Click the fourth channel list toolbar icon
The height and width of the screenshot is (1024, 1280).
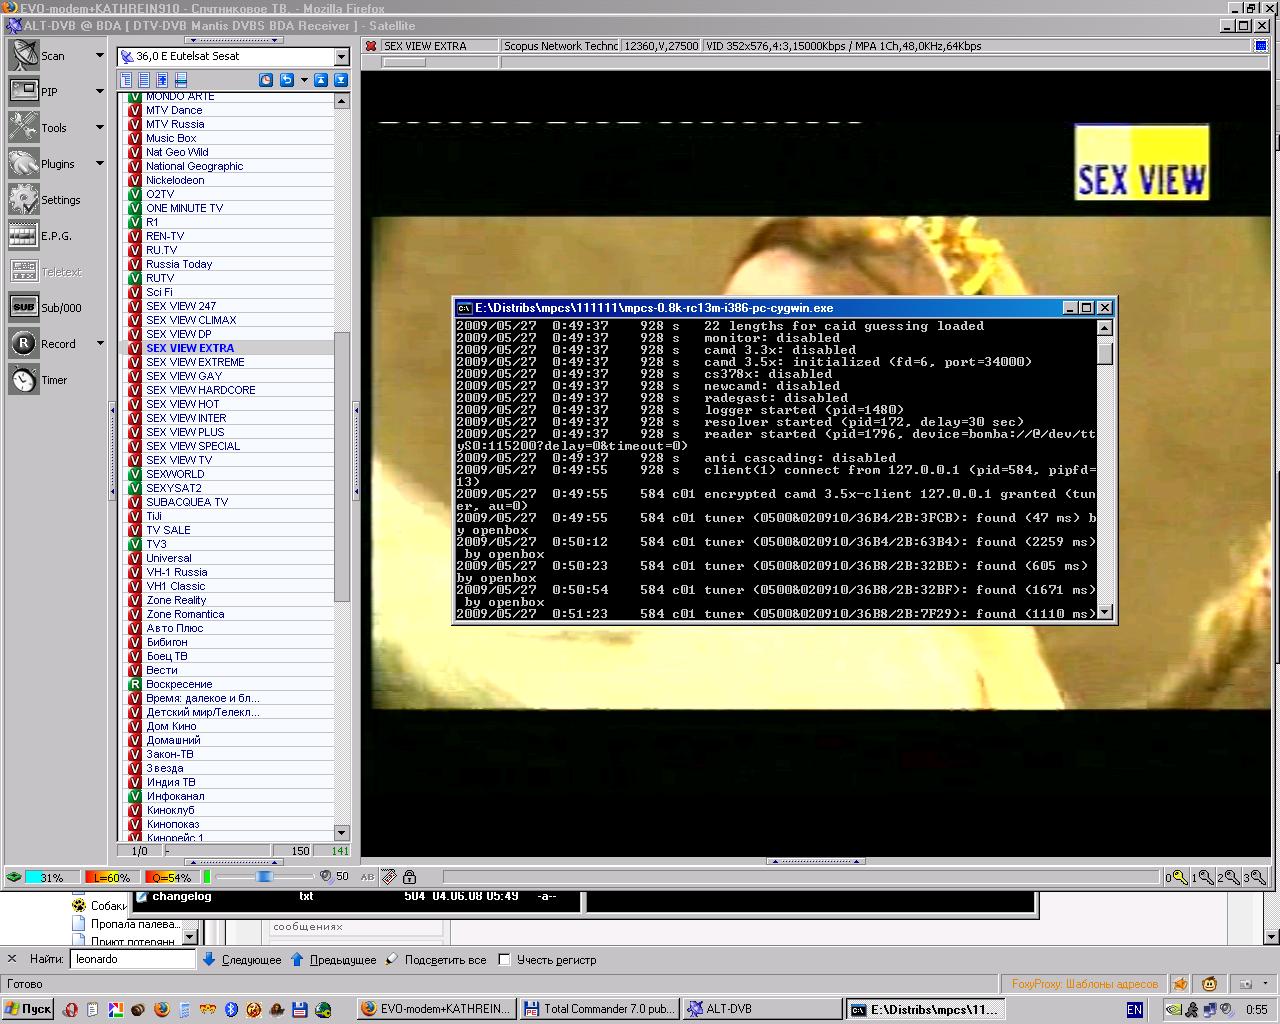click(180, 80)
